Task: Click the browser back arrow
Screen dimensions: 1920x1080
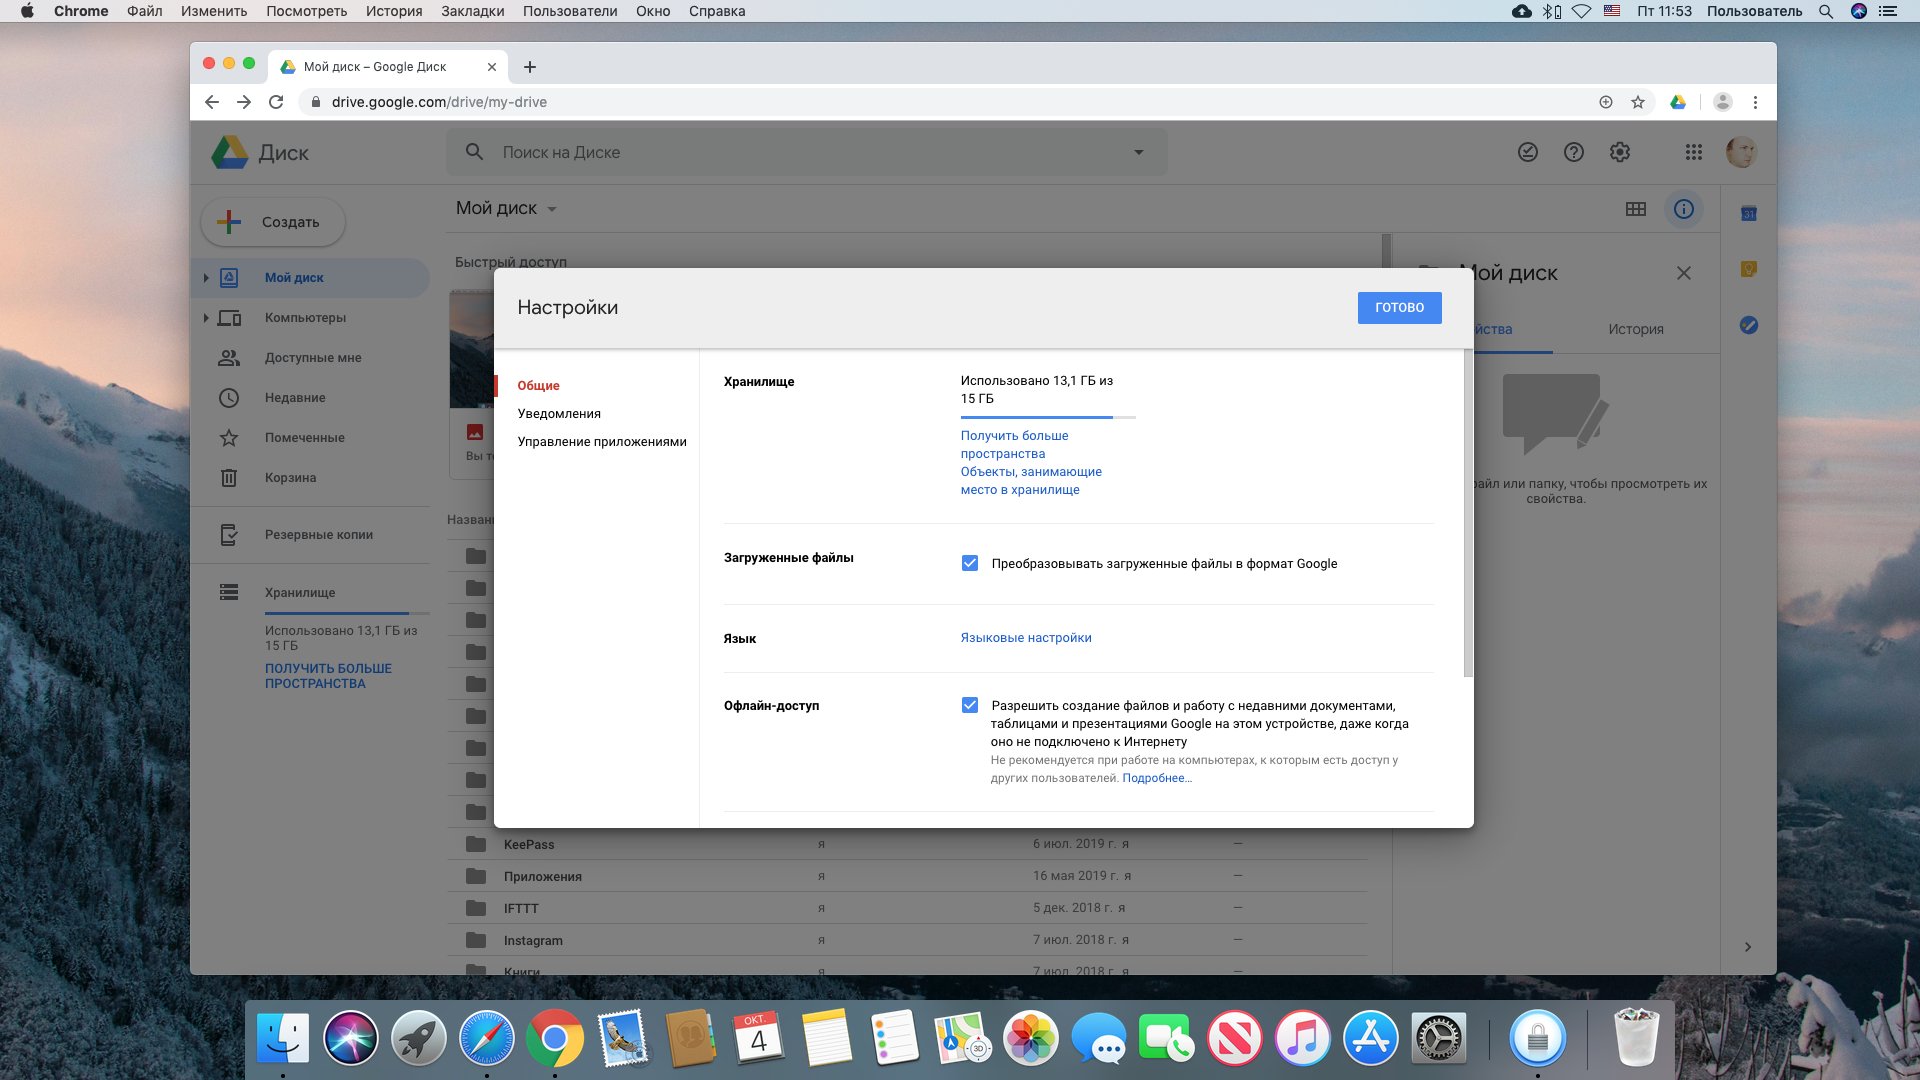Action: point(211,102)
